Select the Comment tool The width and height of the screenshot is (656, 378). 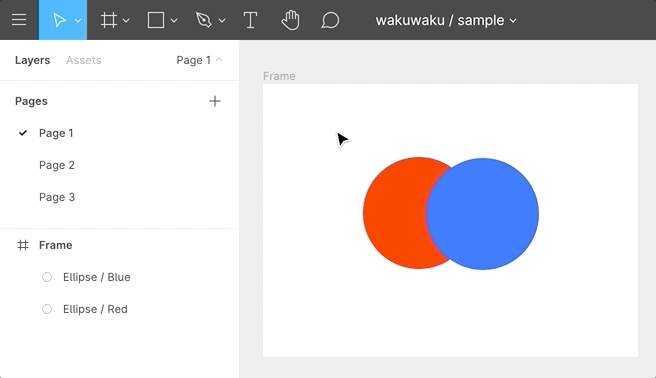click(x=330, y=20)
